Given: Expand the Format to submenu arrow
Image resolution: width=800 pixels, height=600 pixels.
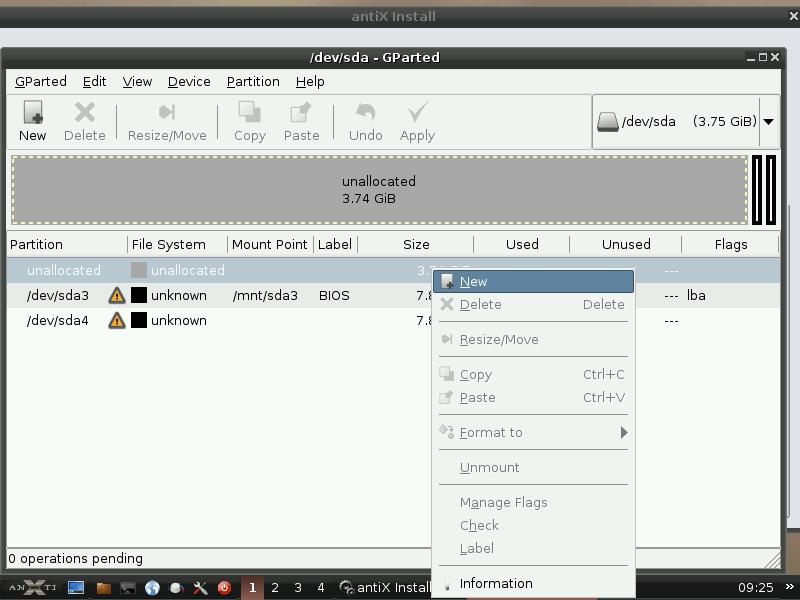Looking at the screenshot, I should [623, 433].
